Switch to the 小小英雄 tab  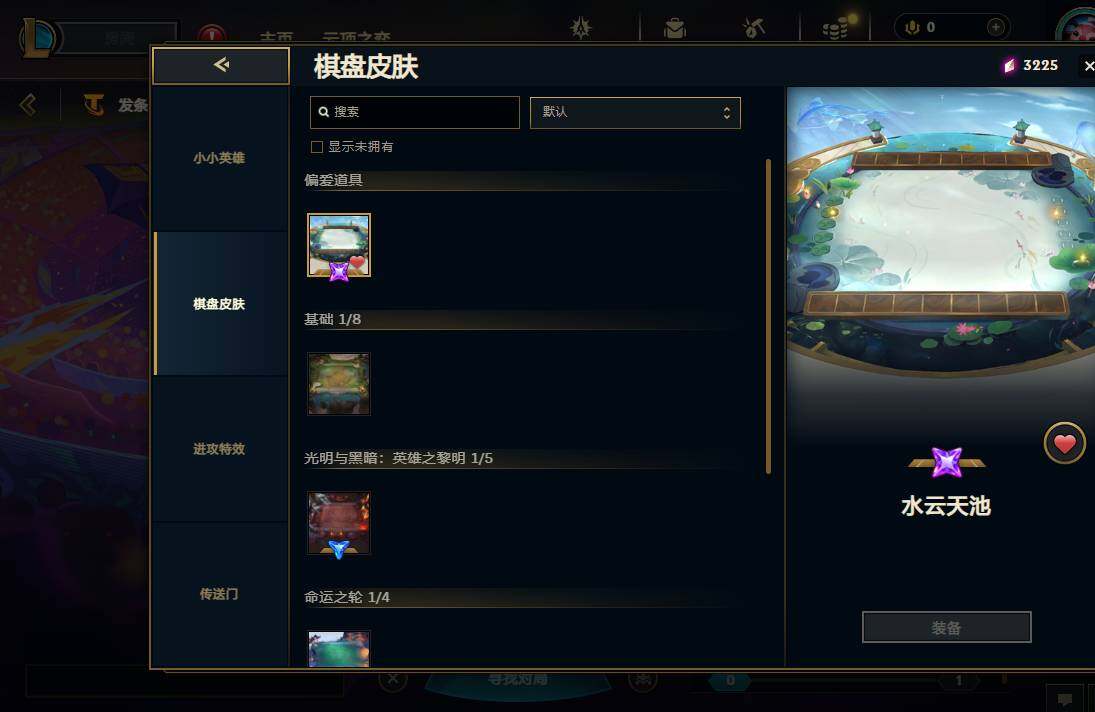pyautogui.click(x=219, y=158)
